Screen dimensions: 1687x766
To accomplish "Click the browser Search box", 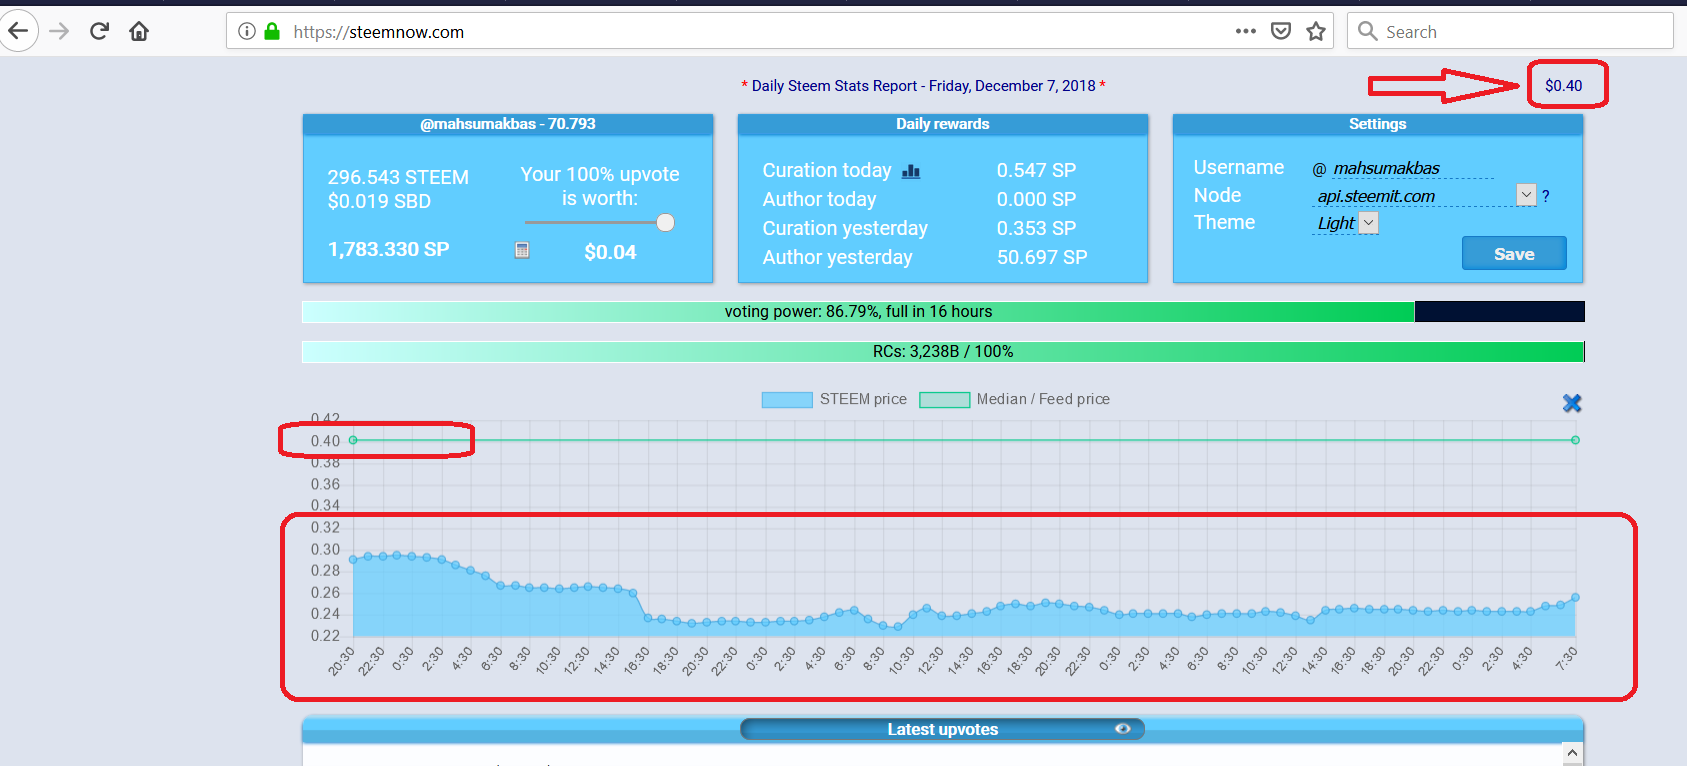I will click(1510, 31).
